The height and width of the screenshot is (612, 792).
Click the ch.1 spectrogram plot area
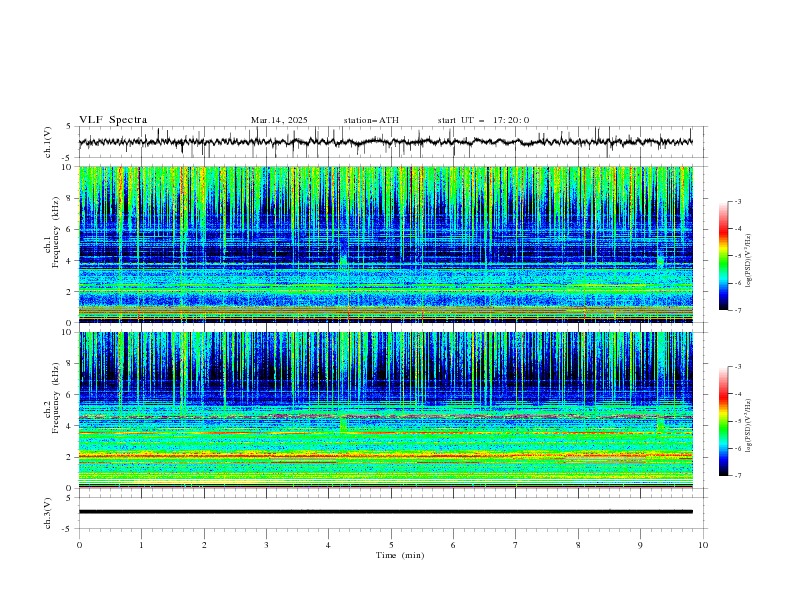[386, 244]
